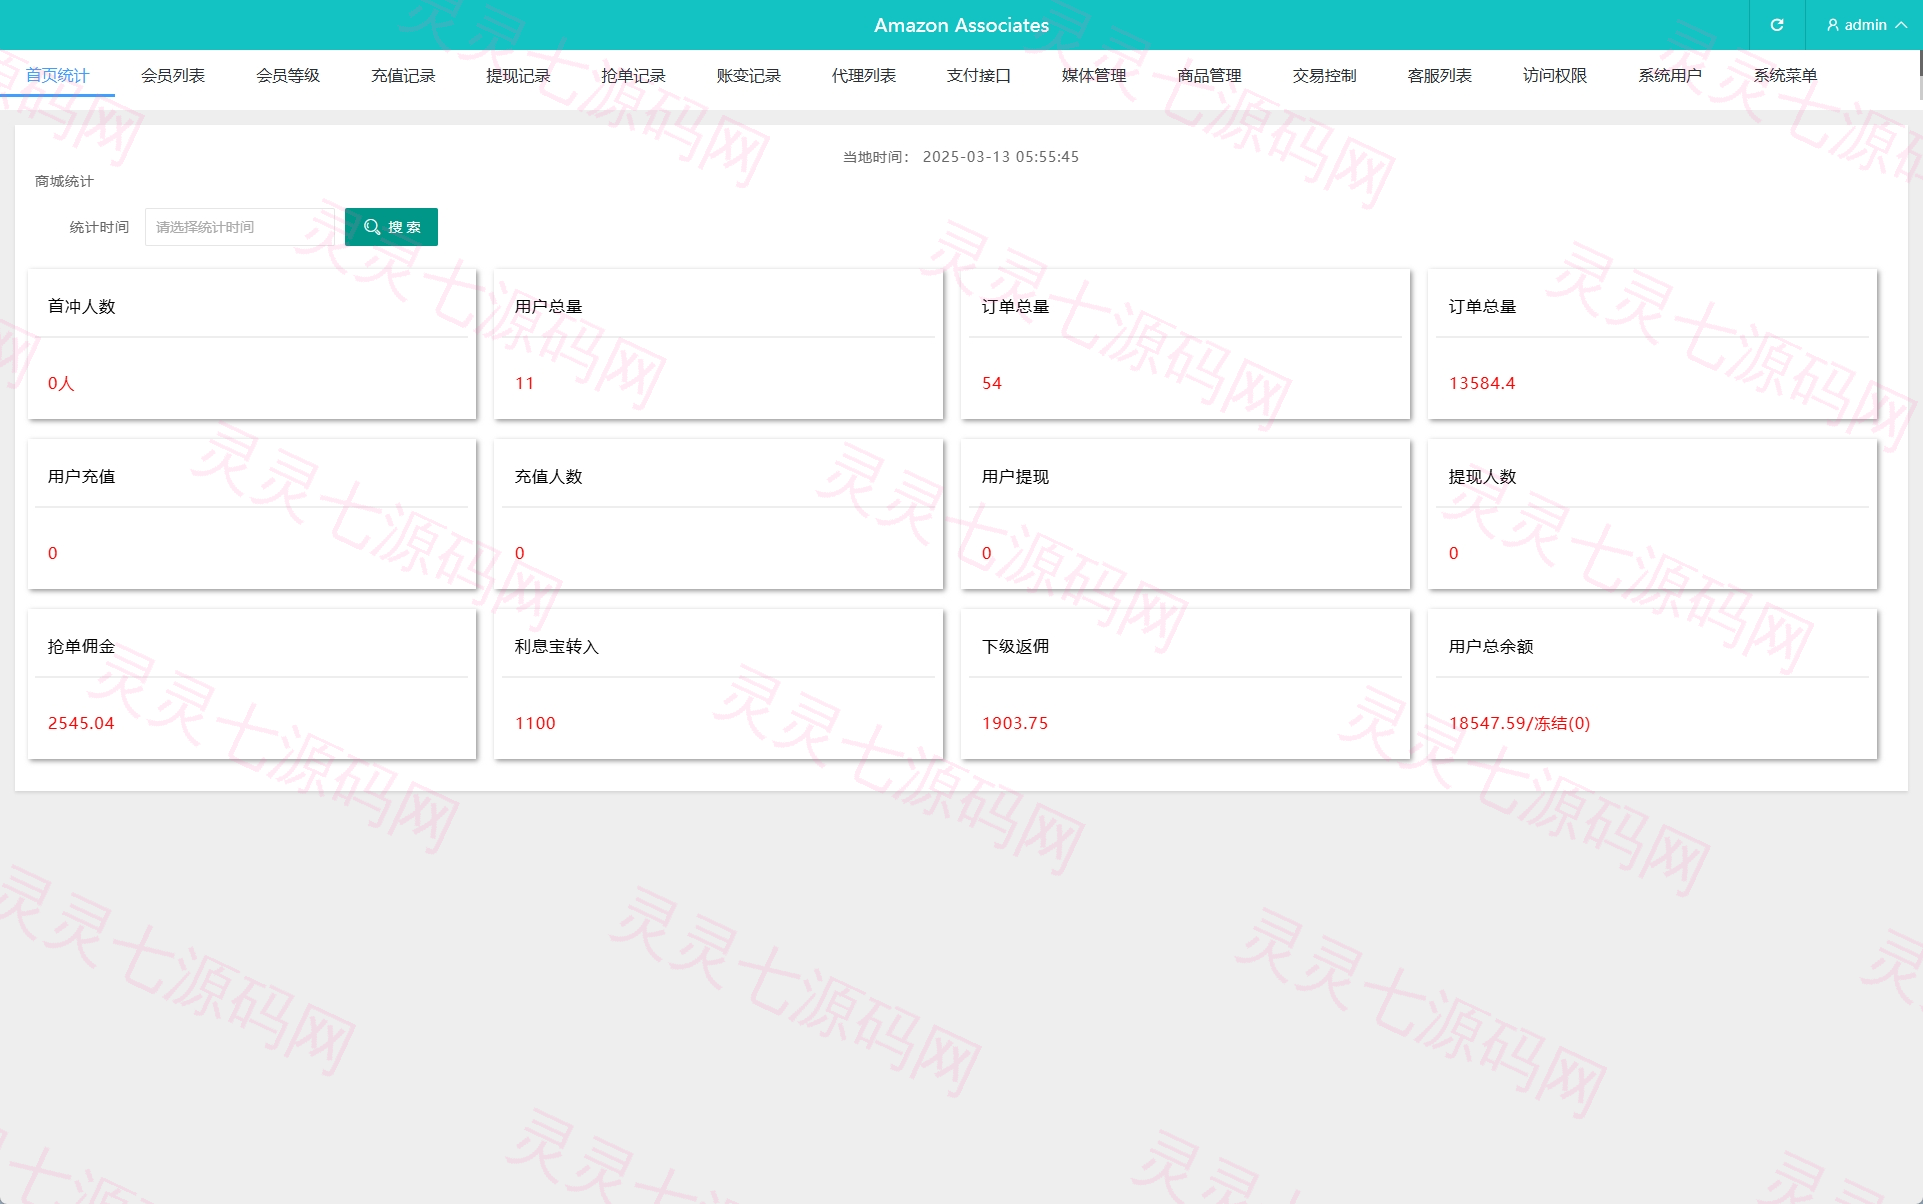Go to the 抢单记录 tab
This screenshot has height=1204, width=1923.
[633, 75]
